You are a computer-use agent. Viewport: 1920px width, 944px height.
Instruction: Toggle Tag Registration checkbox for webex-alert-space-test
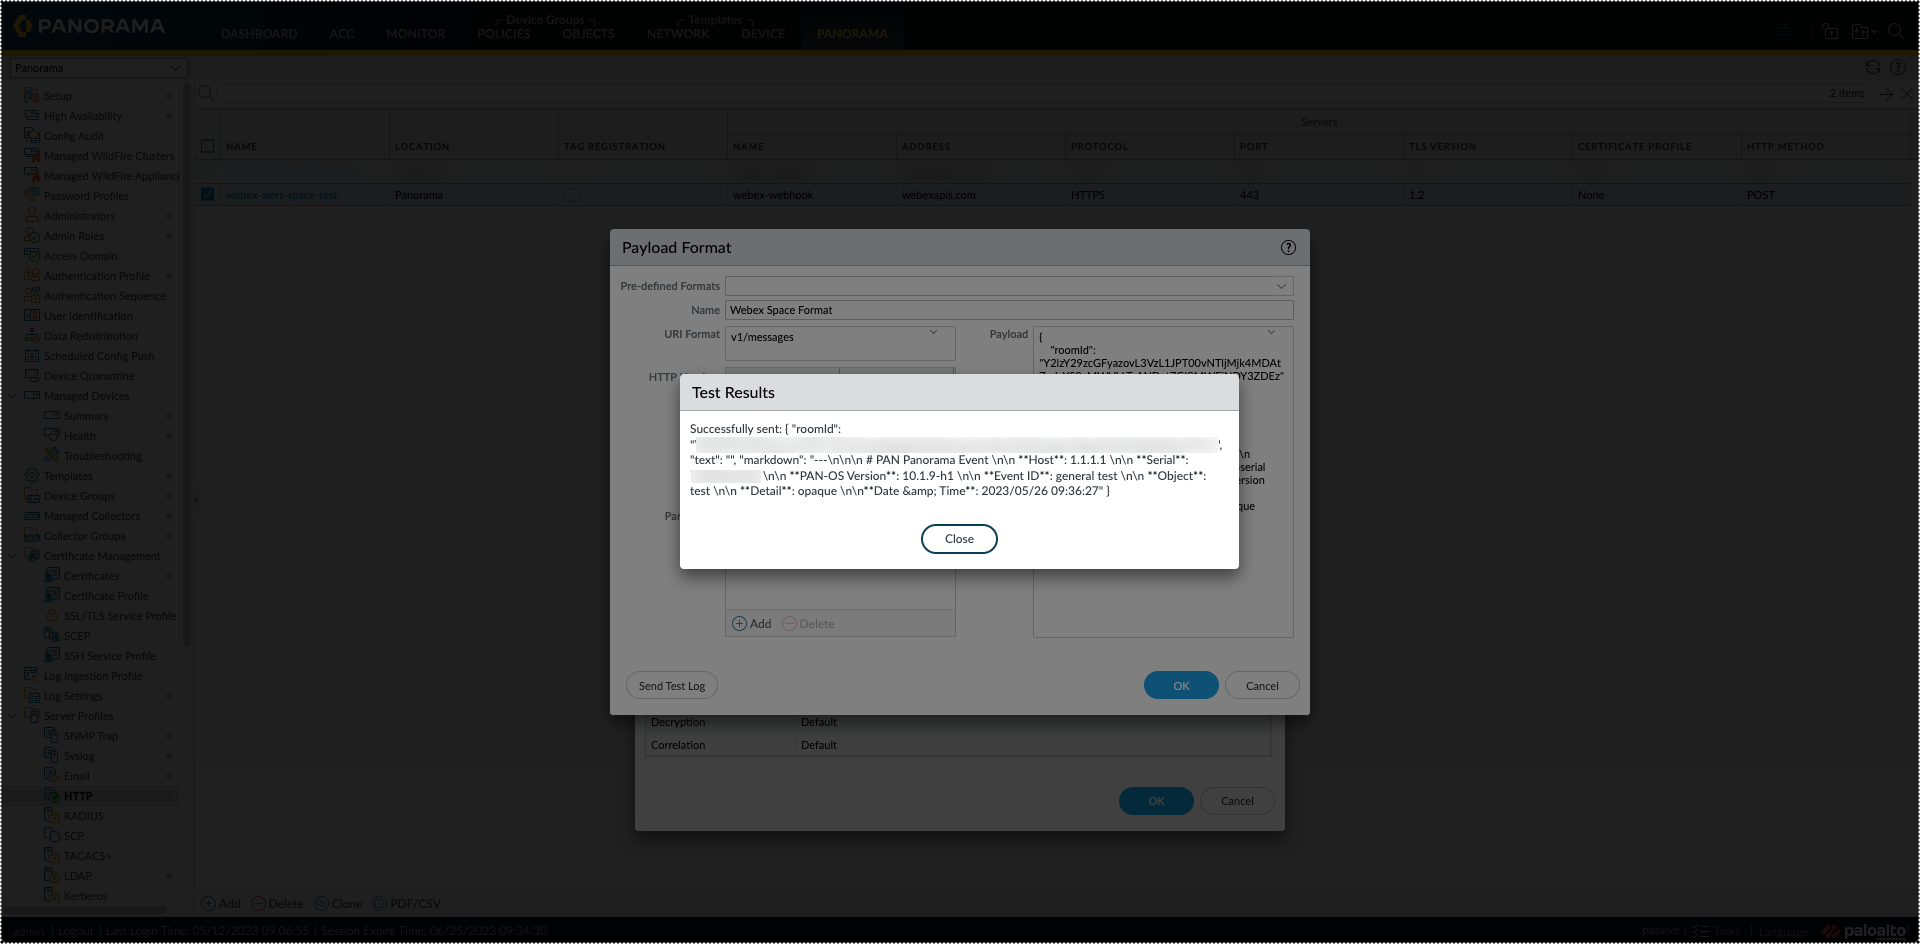tap(572, 195)
